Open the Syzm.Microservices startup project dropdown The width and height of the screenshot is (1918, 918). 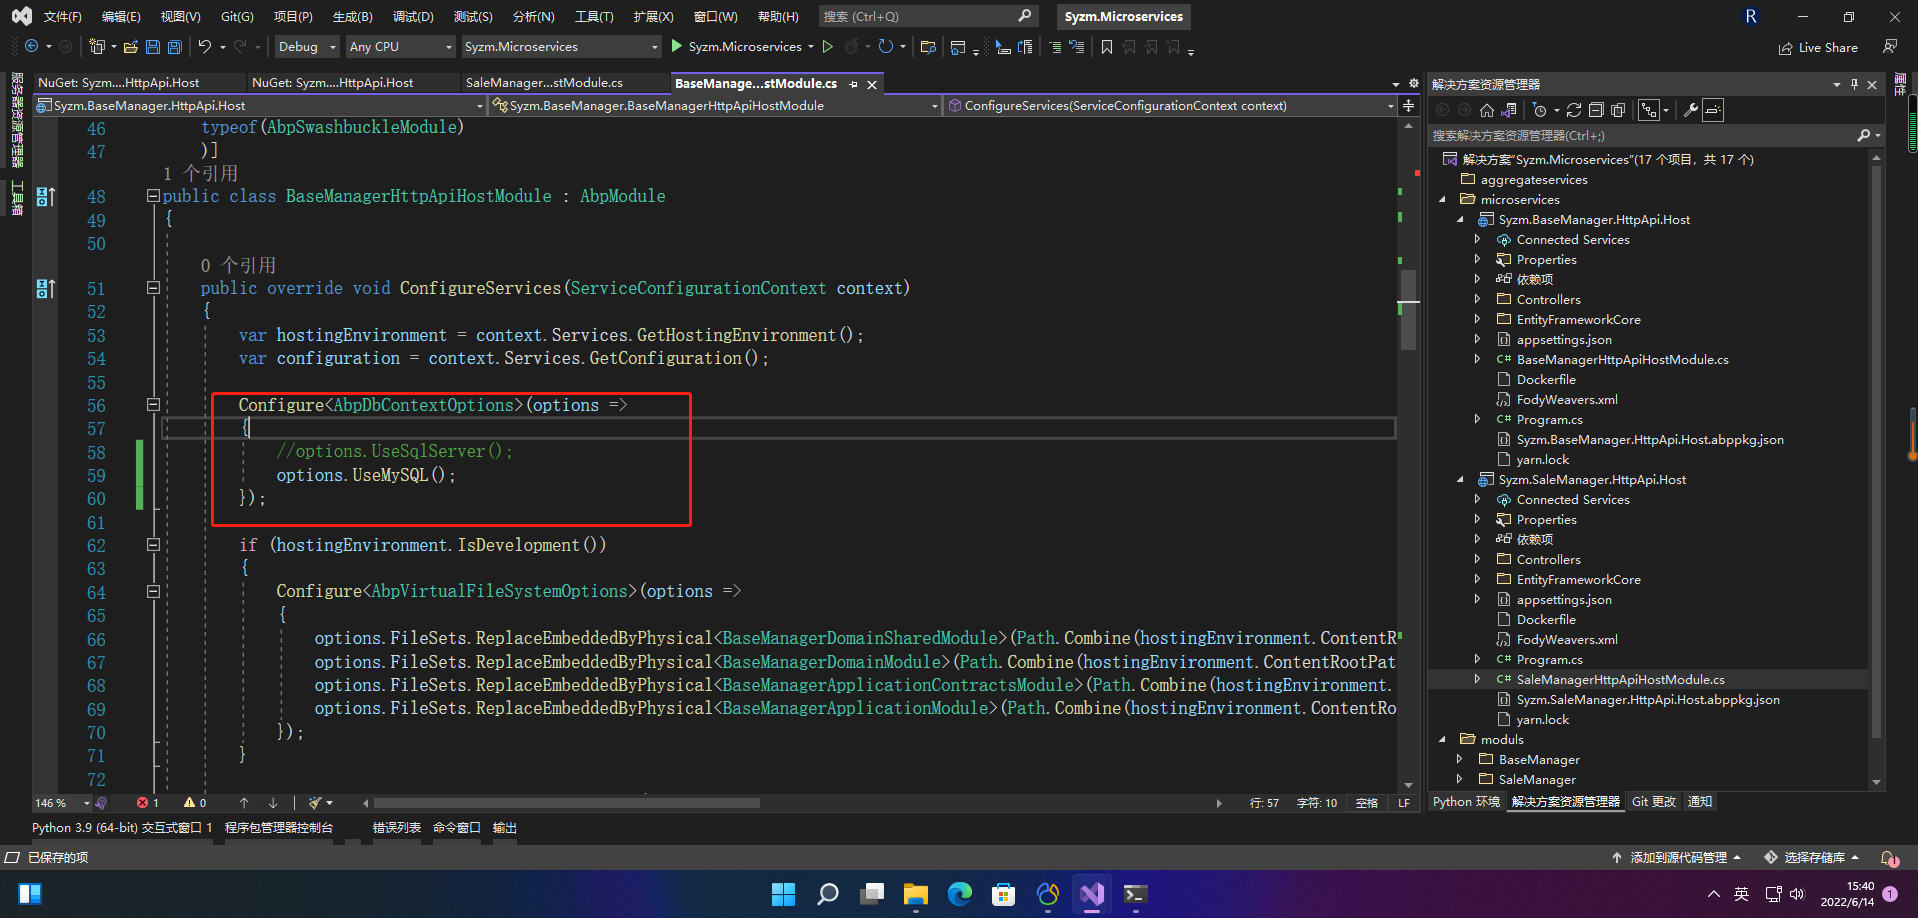tap(561, 47)
